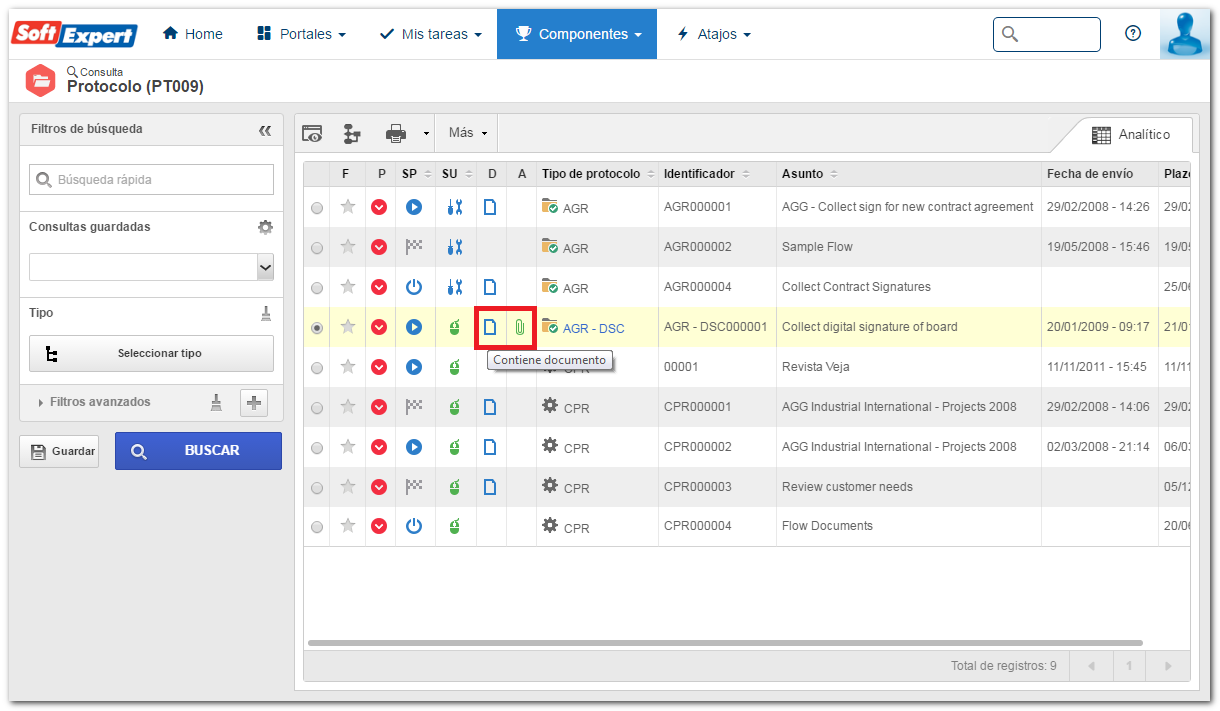Screen dimensions: 1220x711
Task: Click the print toolbar icon
Action: click(x=396, y=133)
